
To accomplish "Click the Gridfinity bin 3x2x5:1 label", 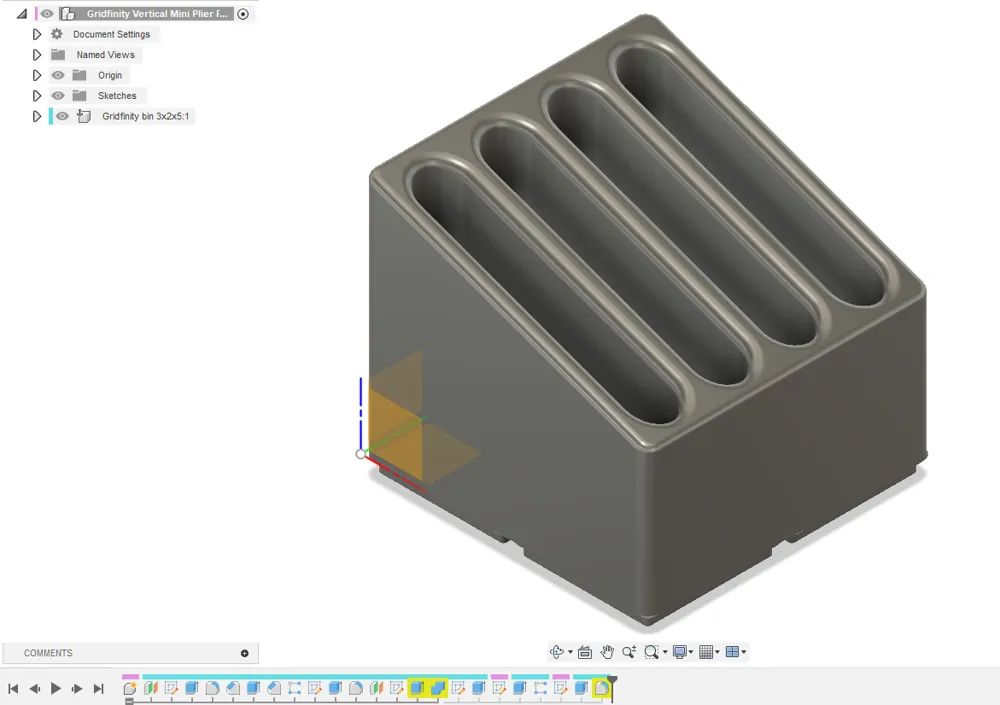I will (147, 116).
